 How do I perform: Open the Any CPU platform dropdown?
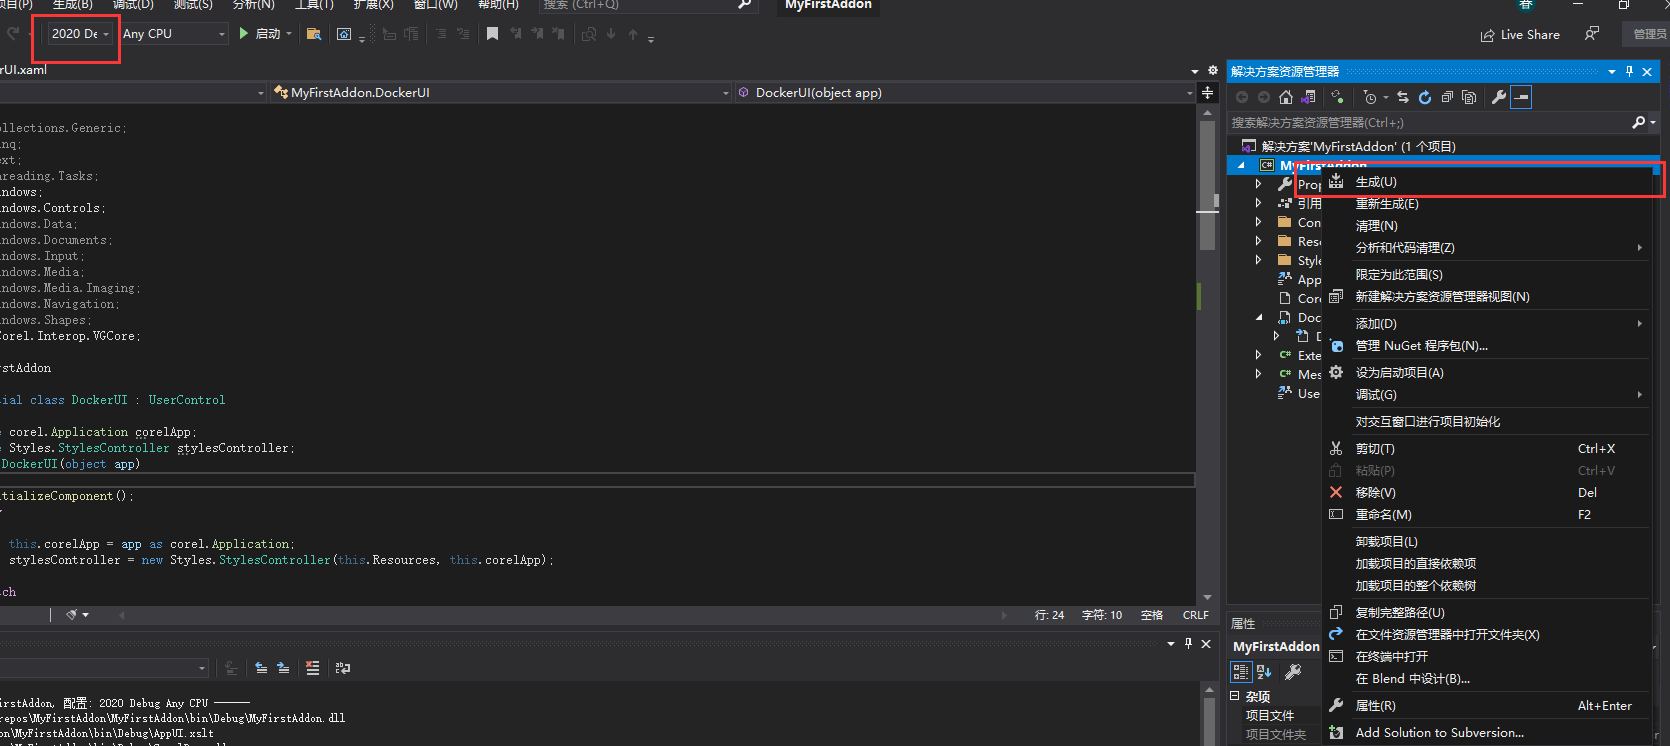coord(174,34)
